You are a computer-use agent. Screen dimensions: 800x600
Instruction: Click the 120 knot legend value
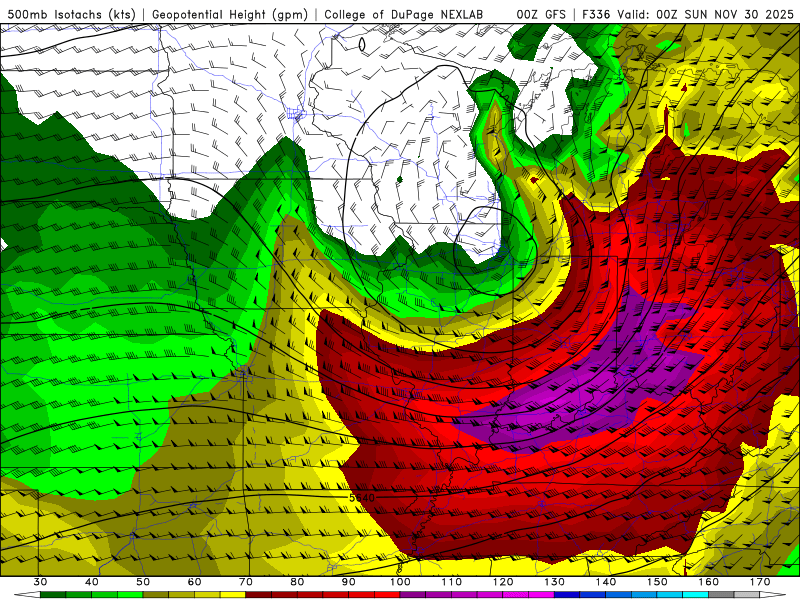[503, 582]
